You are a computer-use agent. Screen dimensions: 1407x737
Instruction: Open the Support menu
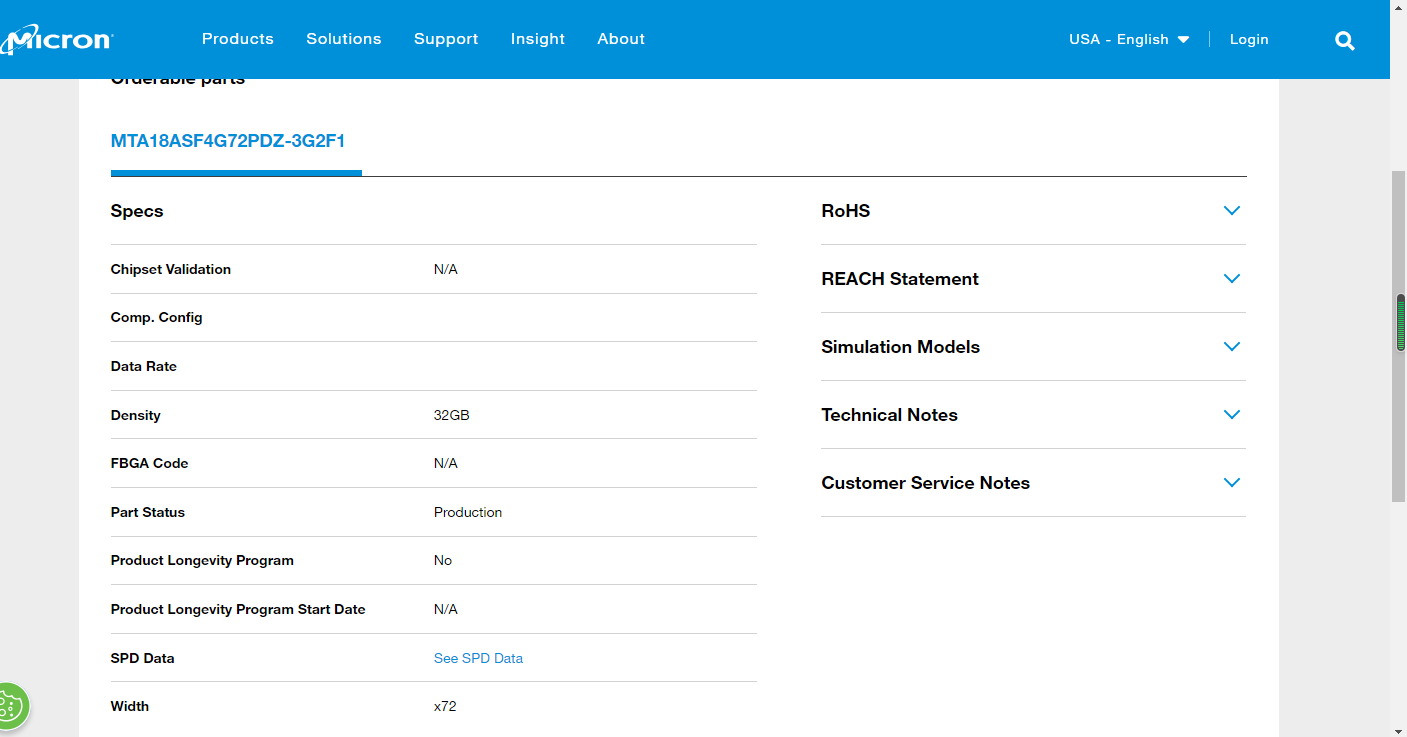446,39
